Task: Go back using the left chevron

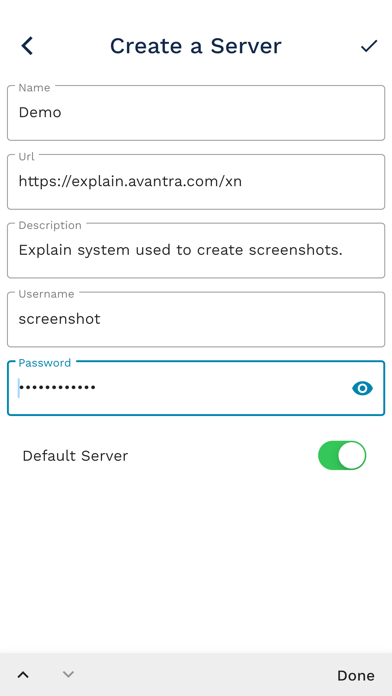Action: 27,46
